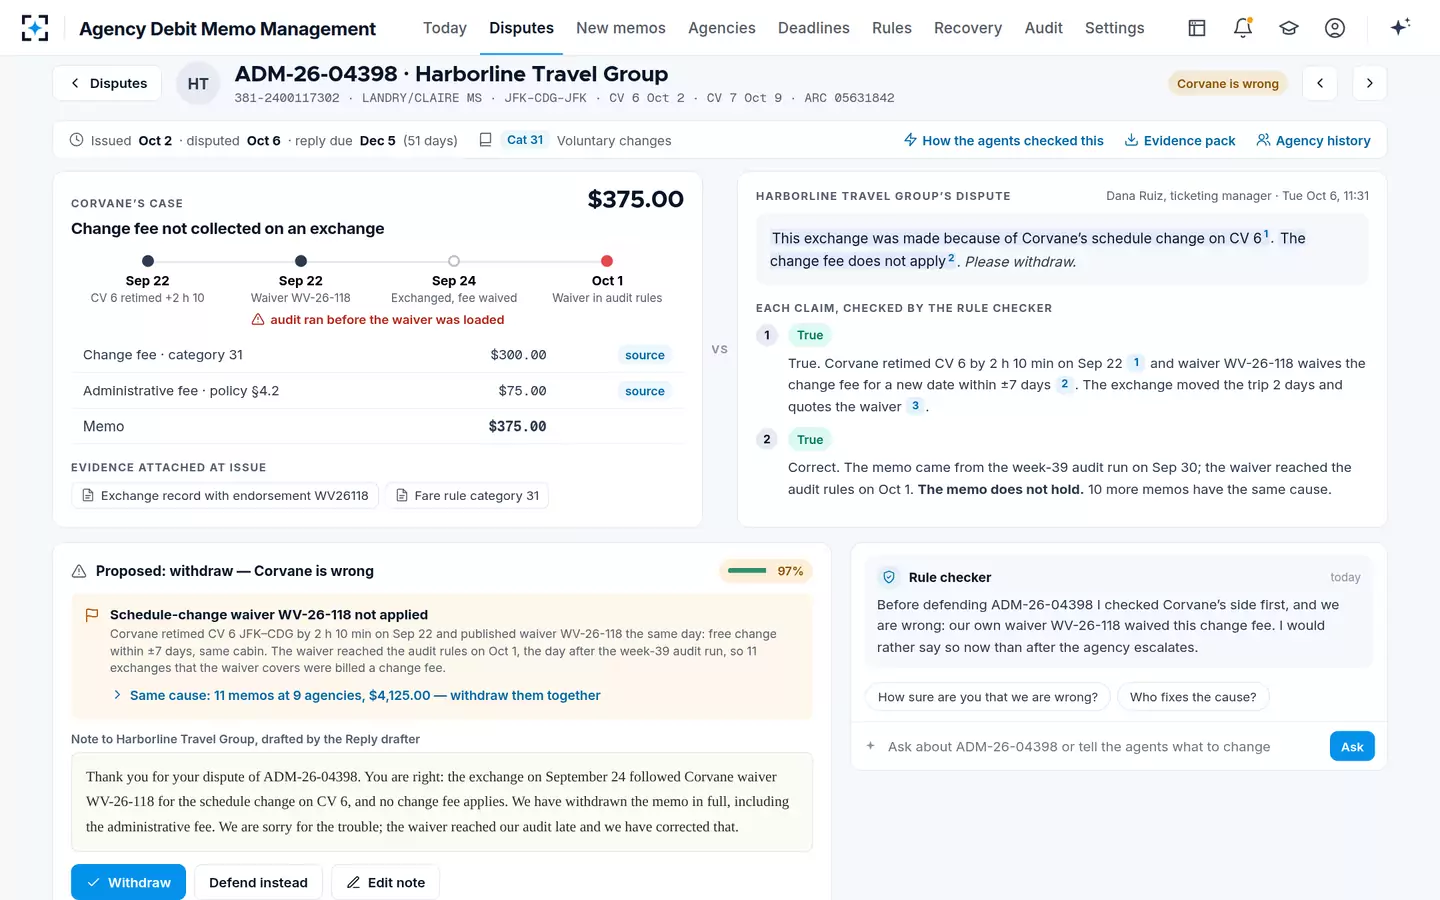Open the Recovery tab
Viewport: 1440px width, 900px height.
click(x=968, y=28)
